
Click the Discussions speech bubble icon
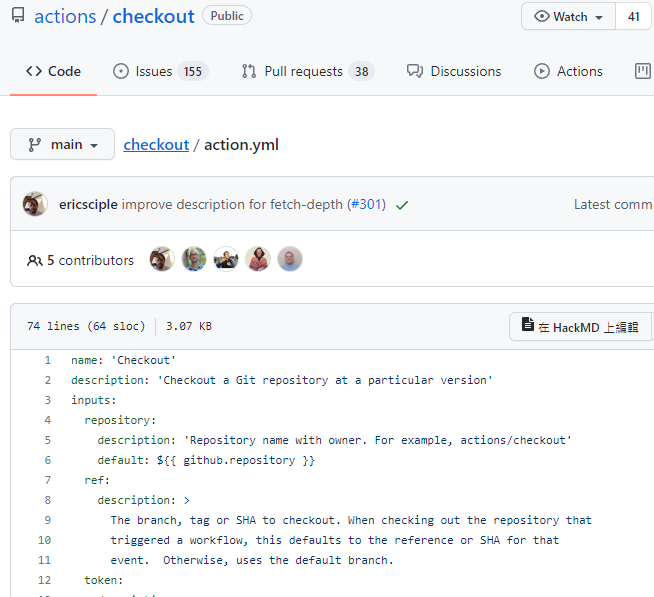point(415,71)
